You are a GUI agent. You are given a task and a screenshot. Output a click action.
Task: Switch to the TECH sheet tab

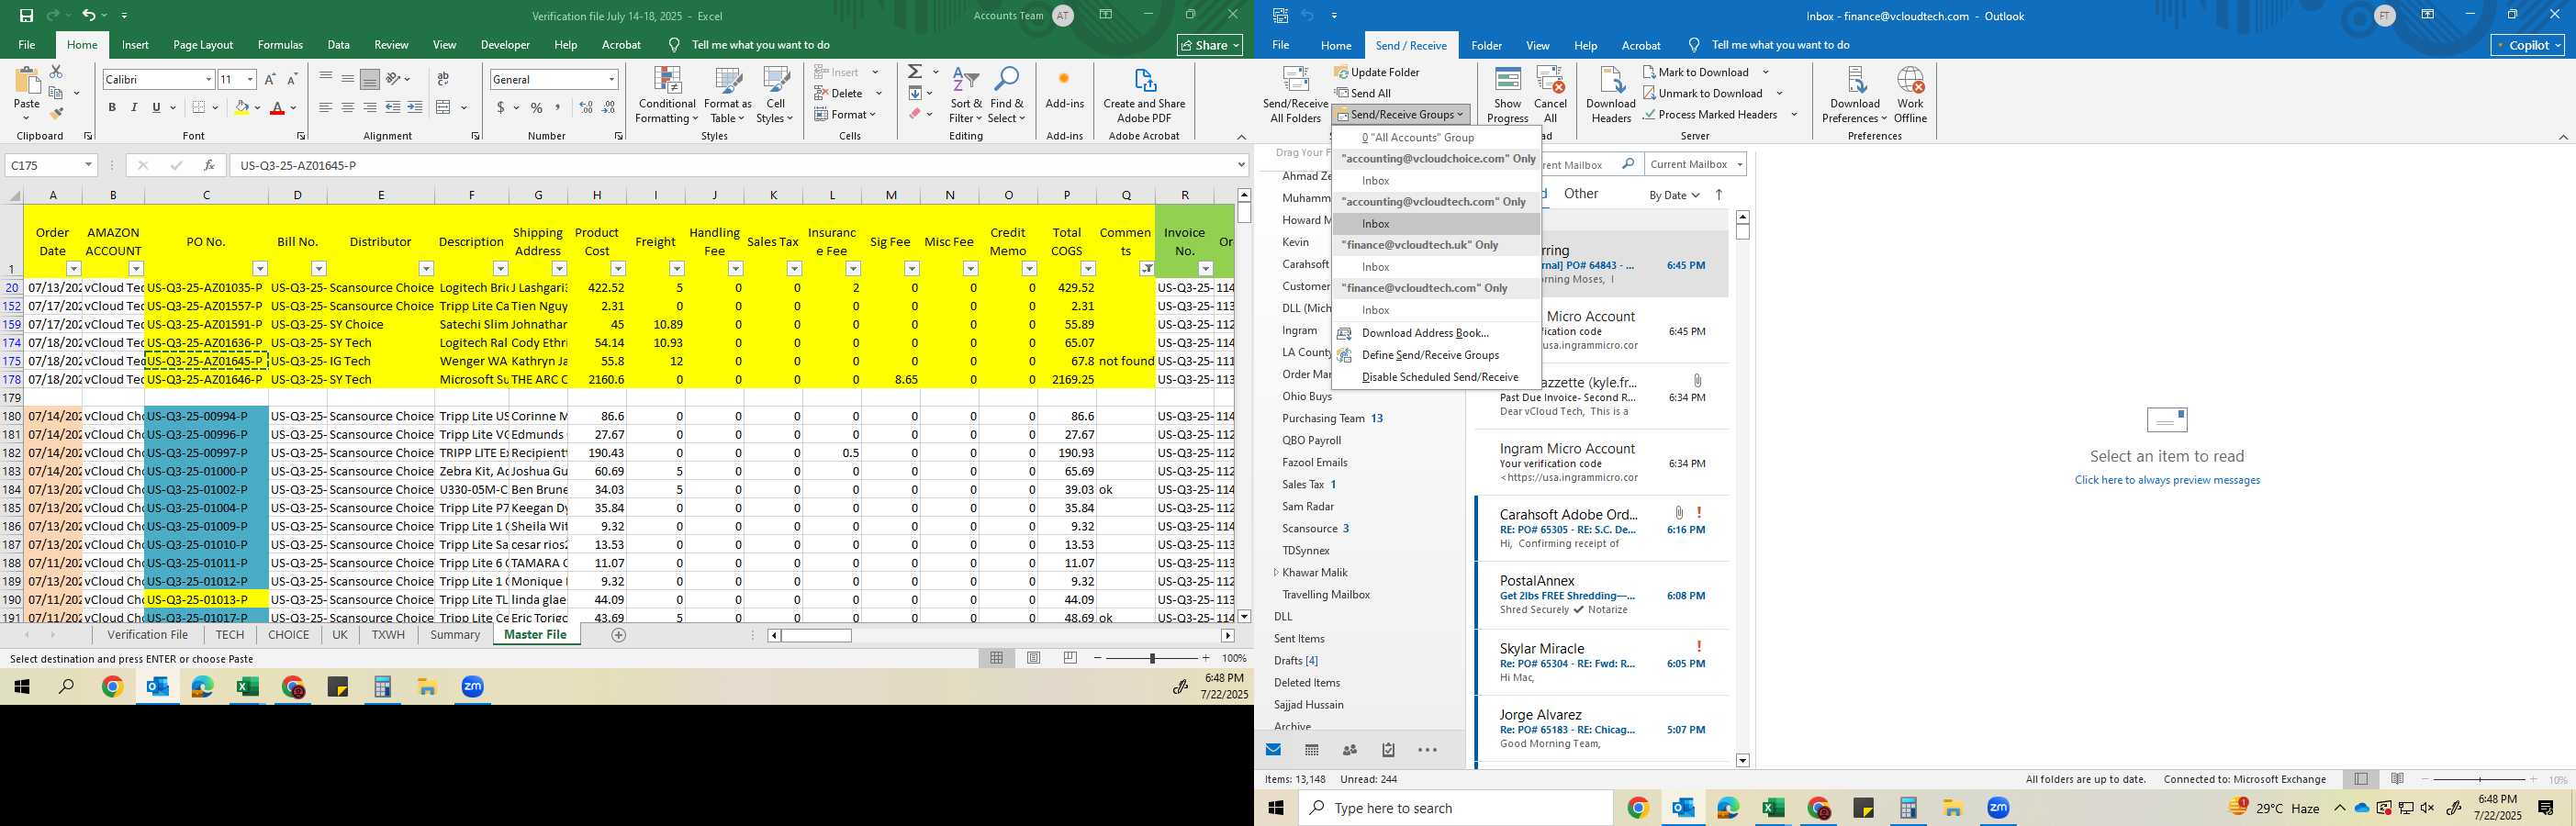click(230, 635)
